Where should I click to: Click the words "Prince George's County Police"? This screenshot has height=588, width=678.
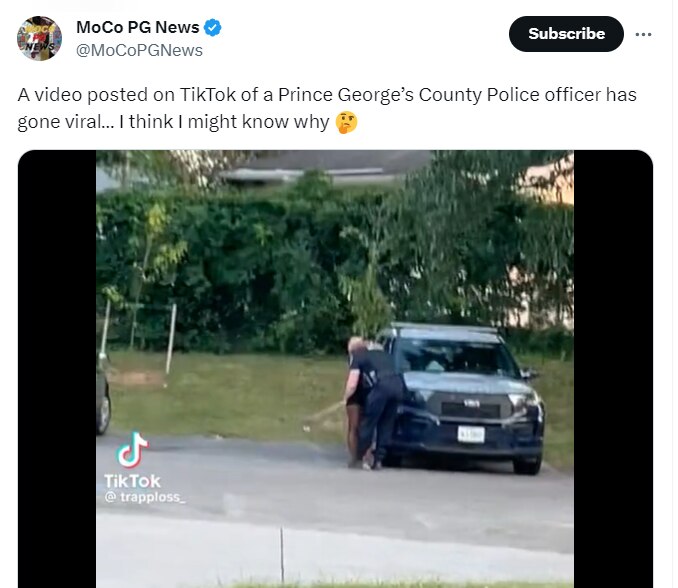click(x=409, y=95)
